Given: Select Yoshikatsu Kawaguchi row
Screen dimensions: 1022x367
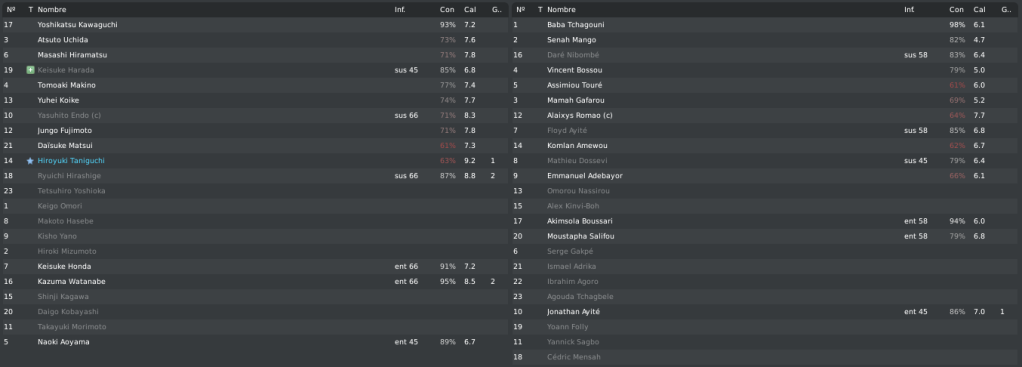Looking at the screenshot, I should [x=255, y=25].
